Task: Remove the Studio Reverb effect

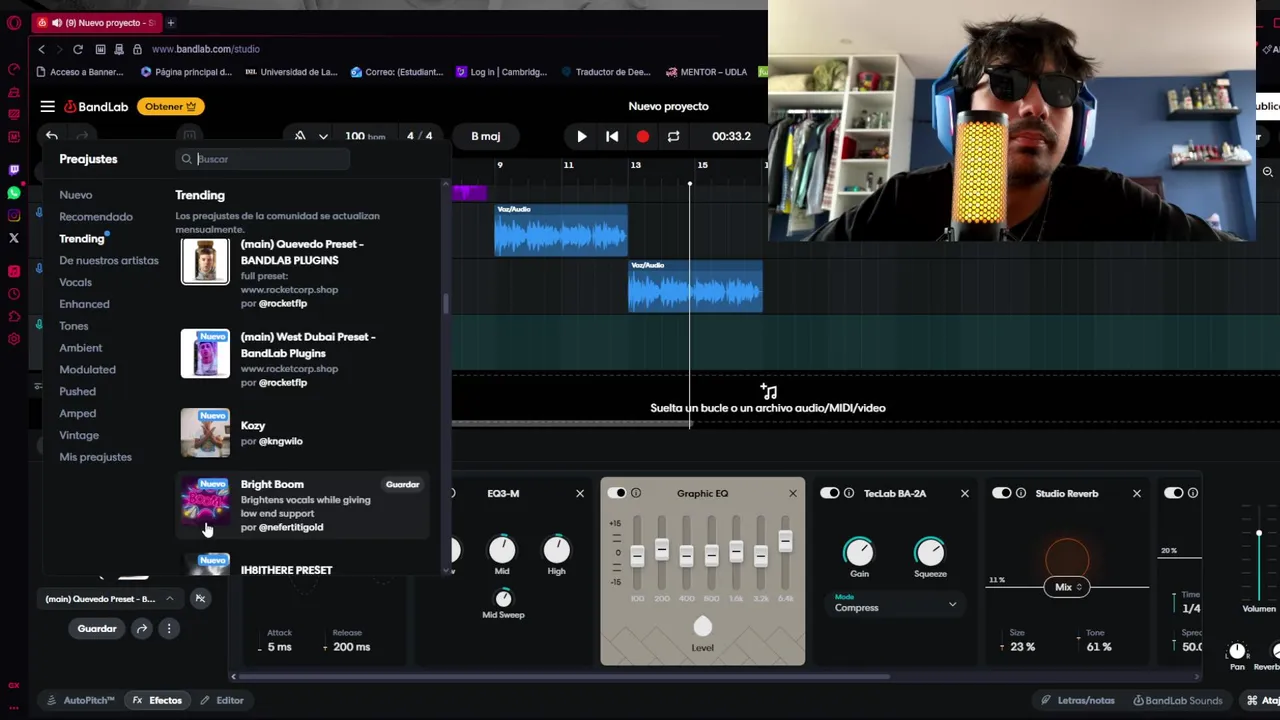Action: [1136, 493]
